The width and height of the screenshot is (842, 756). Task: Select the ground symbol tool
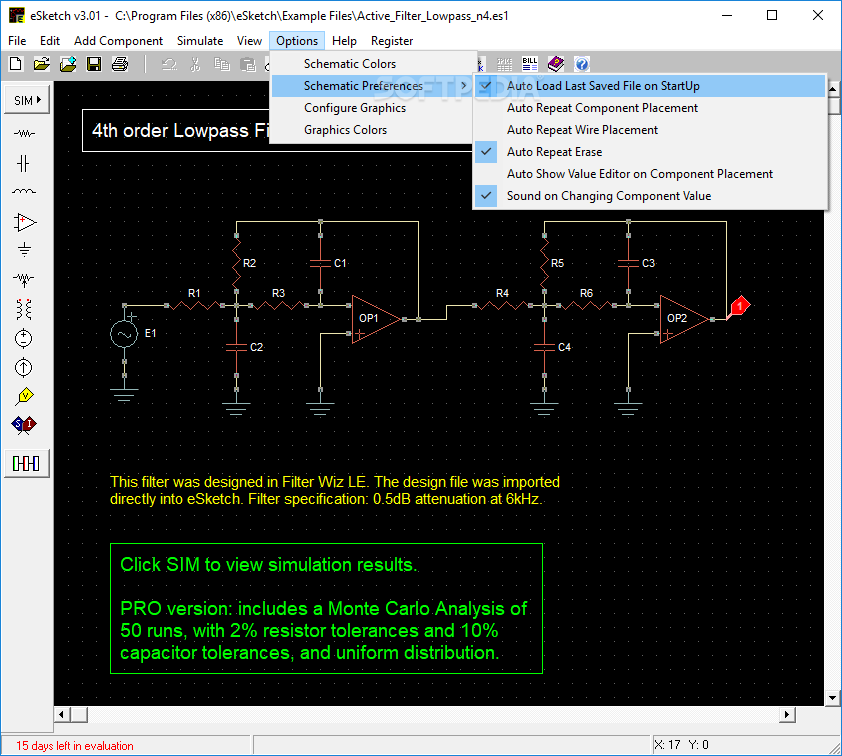[24, 250]
